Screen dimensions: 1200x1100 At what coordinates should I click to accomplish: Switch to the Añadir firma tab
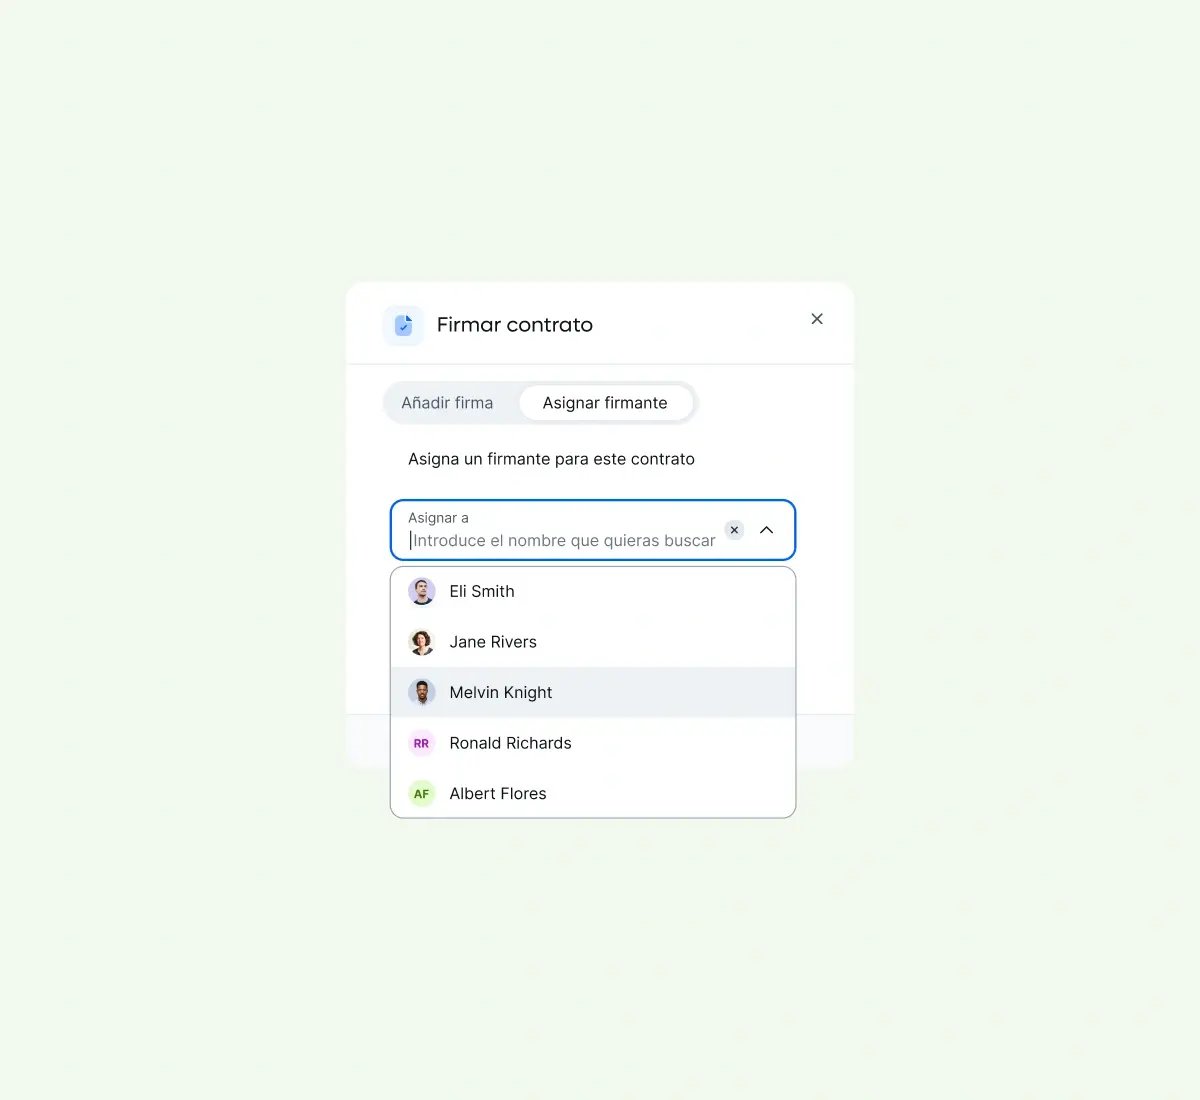447,403
